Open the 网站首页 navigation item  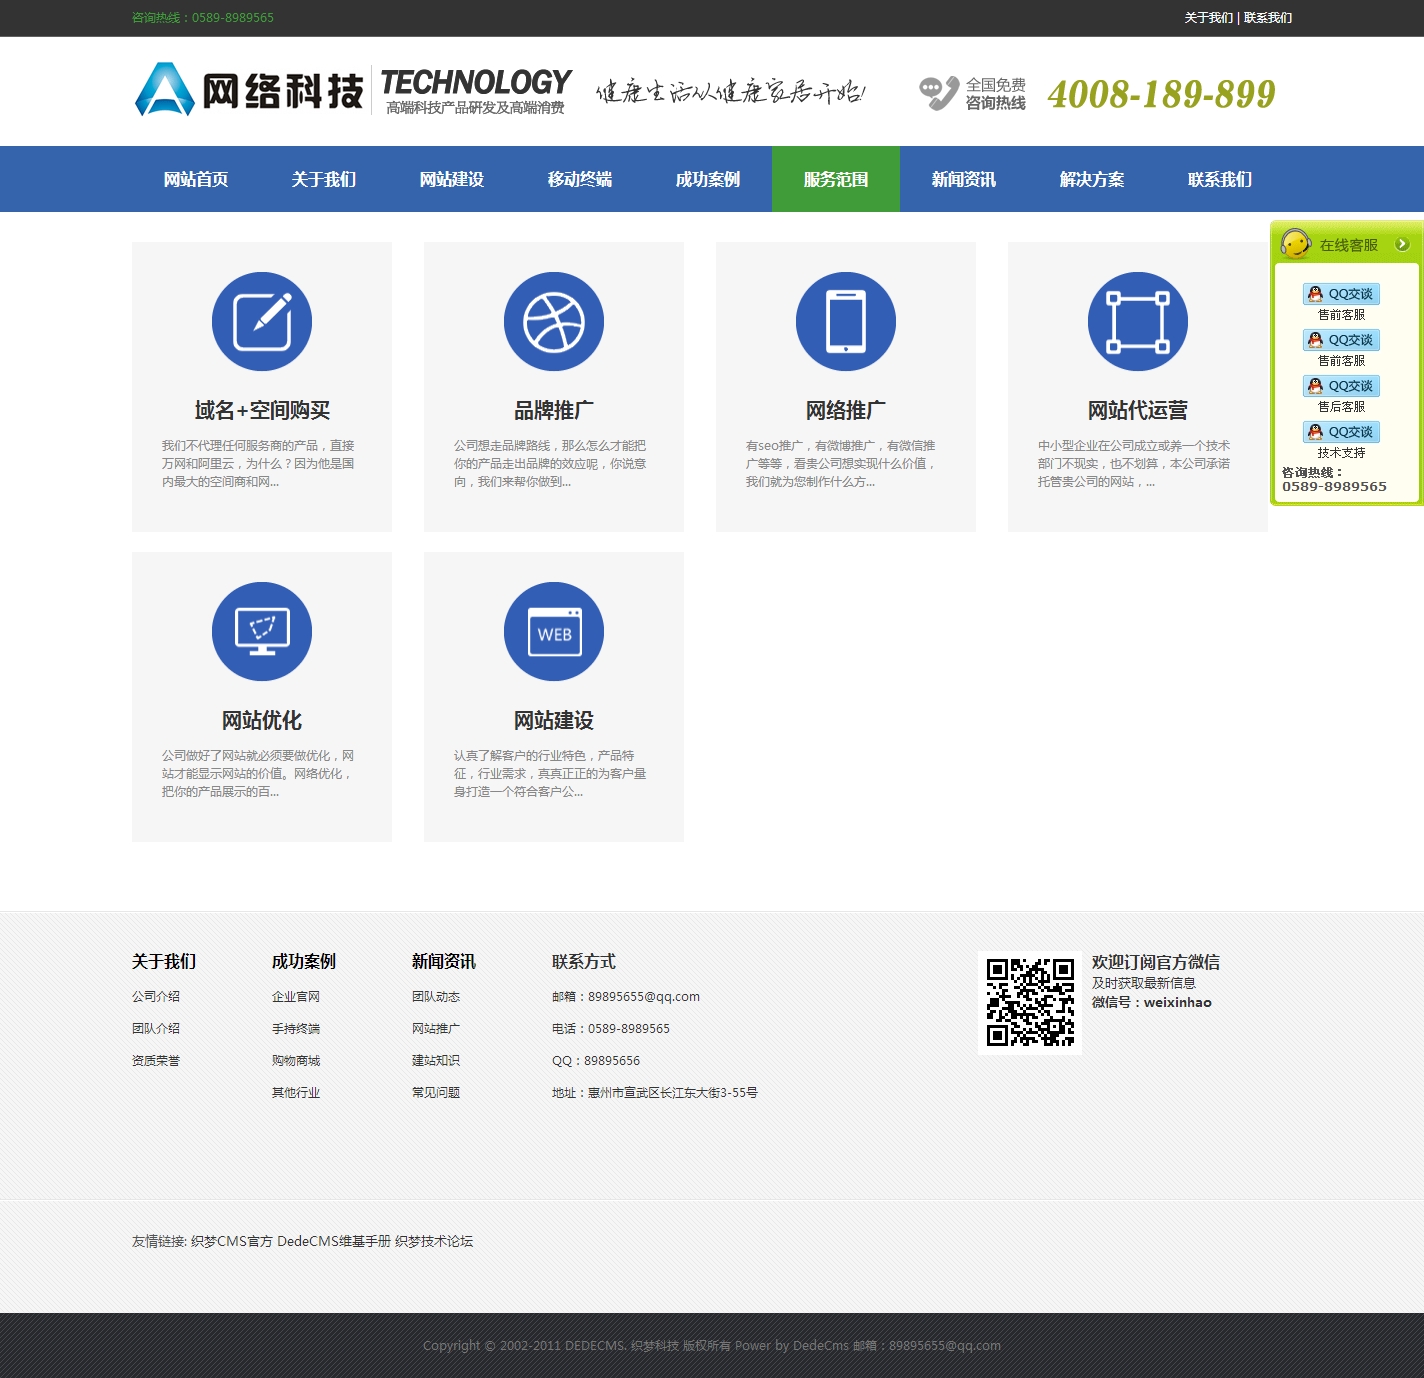(196, 179)
